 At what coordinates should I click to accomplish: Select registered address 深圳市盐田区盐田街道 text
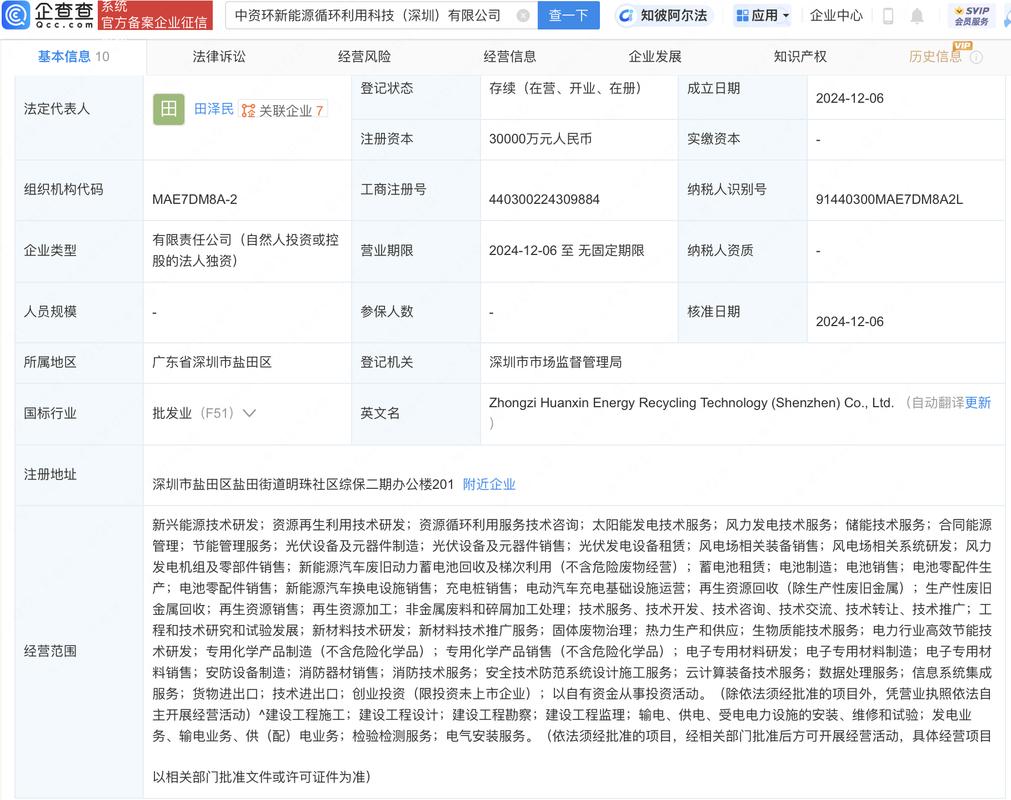(303, 484)
